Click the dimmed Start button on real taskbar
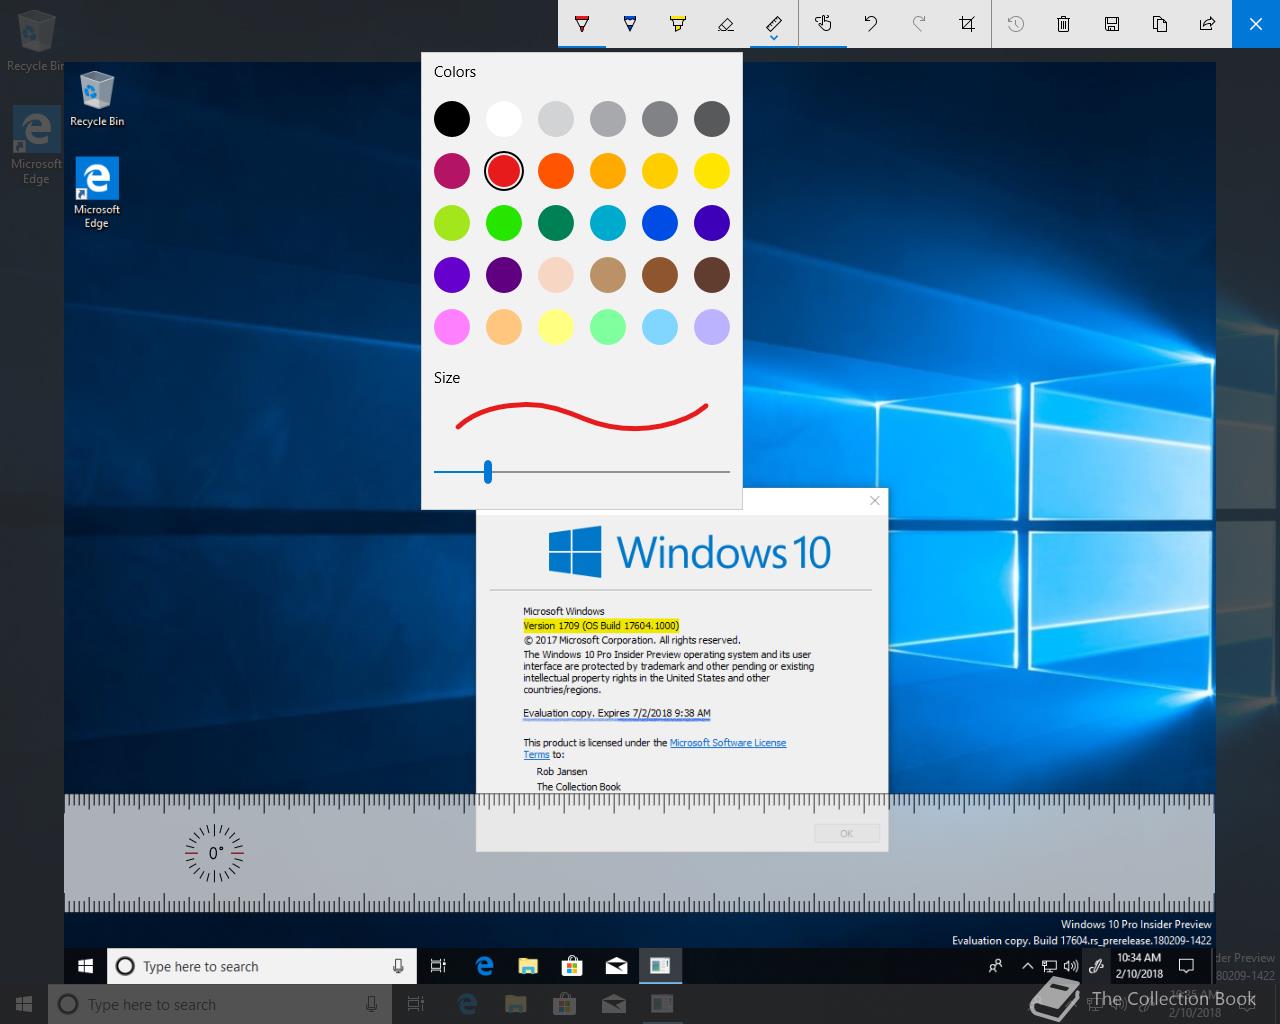1280x1024 pixels. [x=24, y=1004]
